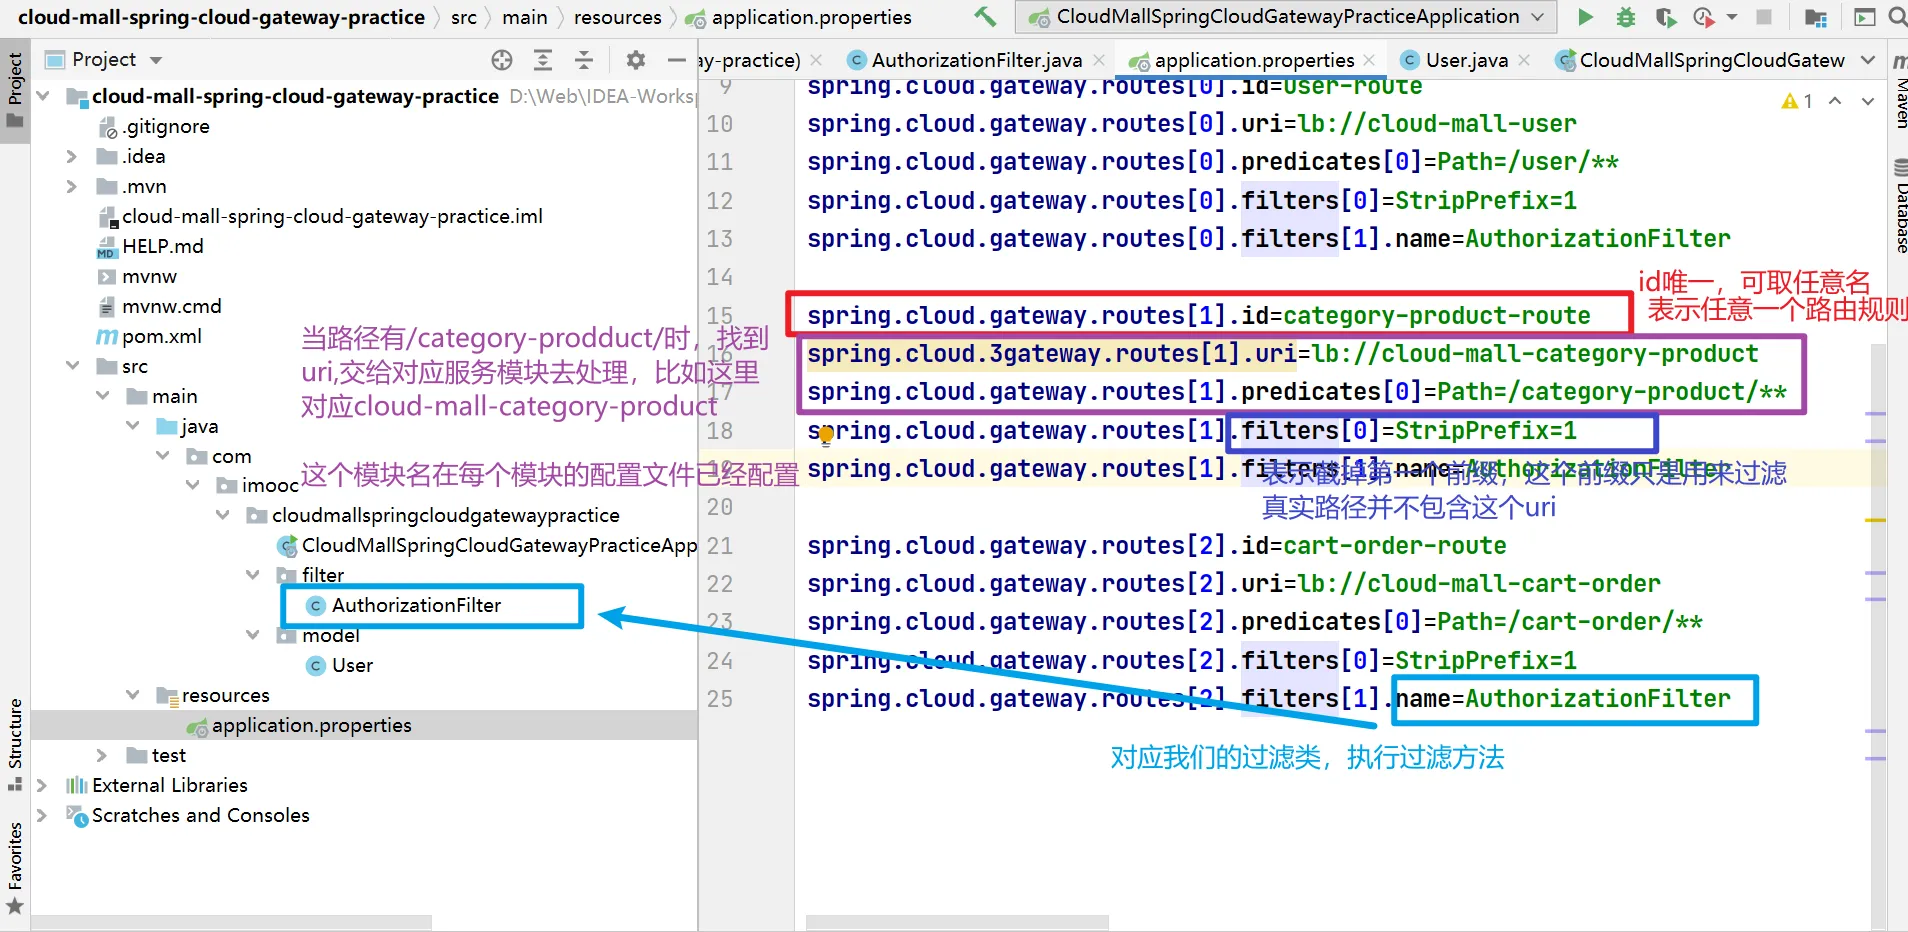Toggle the Structure tool window
Viewport: 1908px width, 932px height.
(x=15, y=740)
